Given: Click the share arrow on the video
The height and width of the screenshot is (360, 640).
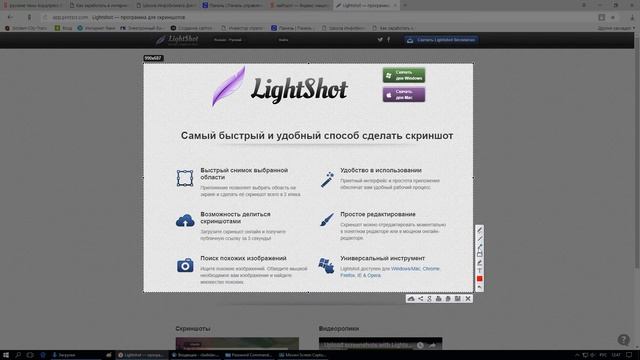Looking at the screenshot, I should tap(432, 345).
